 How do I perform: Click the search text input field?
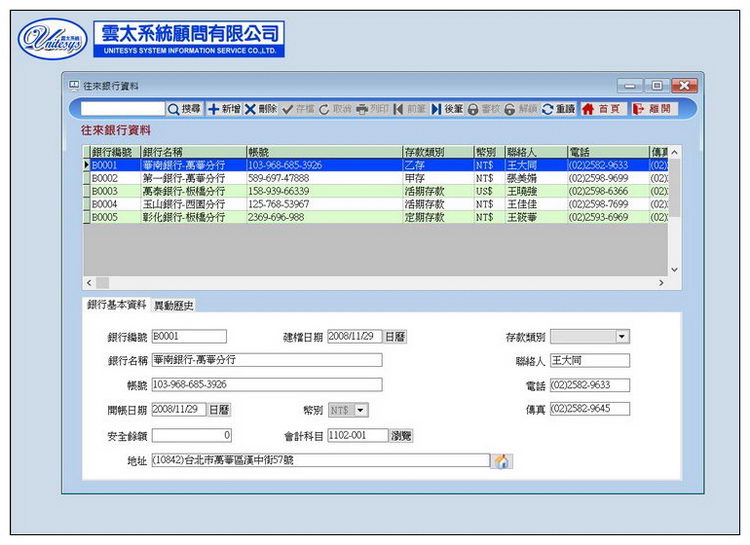(x=122, y=108)
